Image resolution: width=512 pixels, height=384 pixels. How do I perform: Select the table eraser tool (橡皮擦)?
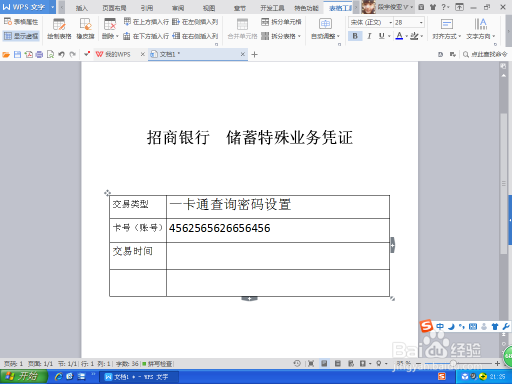click(85, 29)
